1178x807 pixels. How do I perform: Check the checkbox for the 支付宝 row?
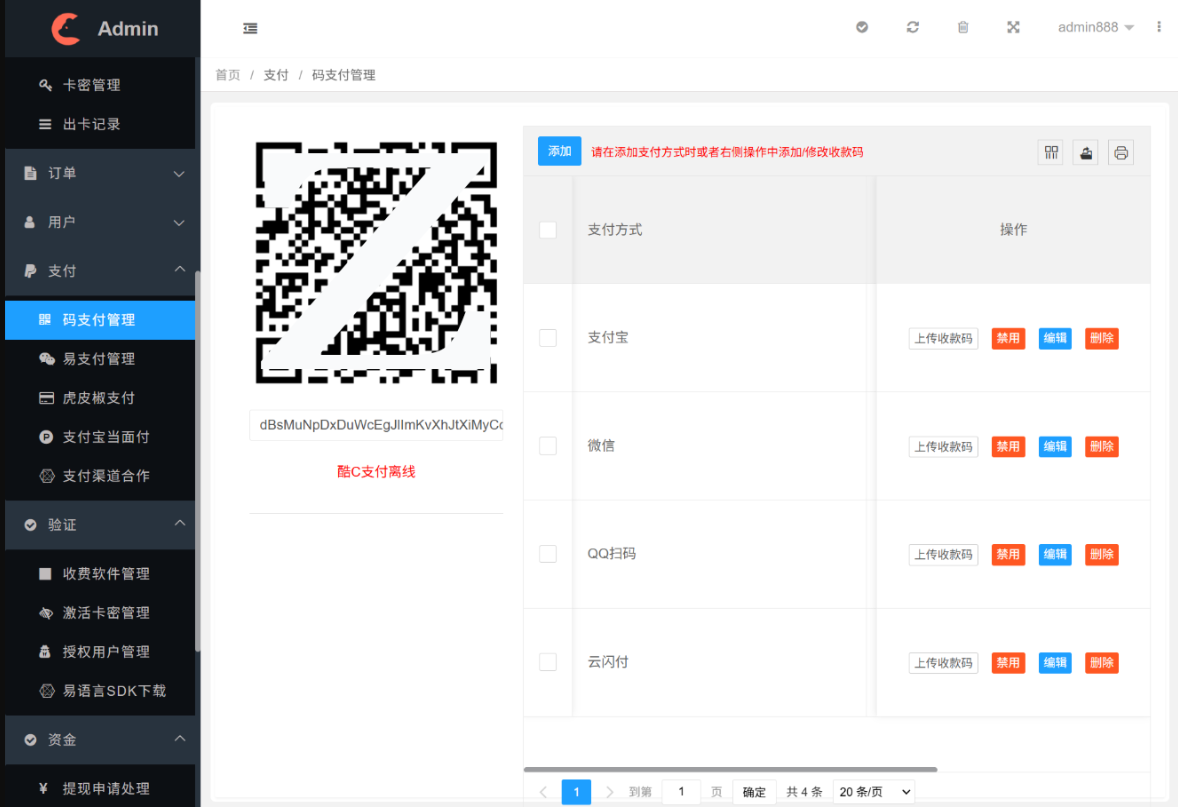[547, 338]
